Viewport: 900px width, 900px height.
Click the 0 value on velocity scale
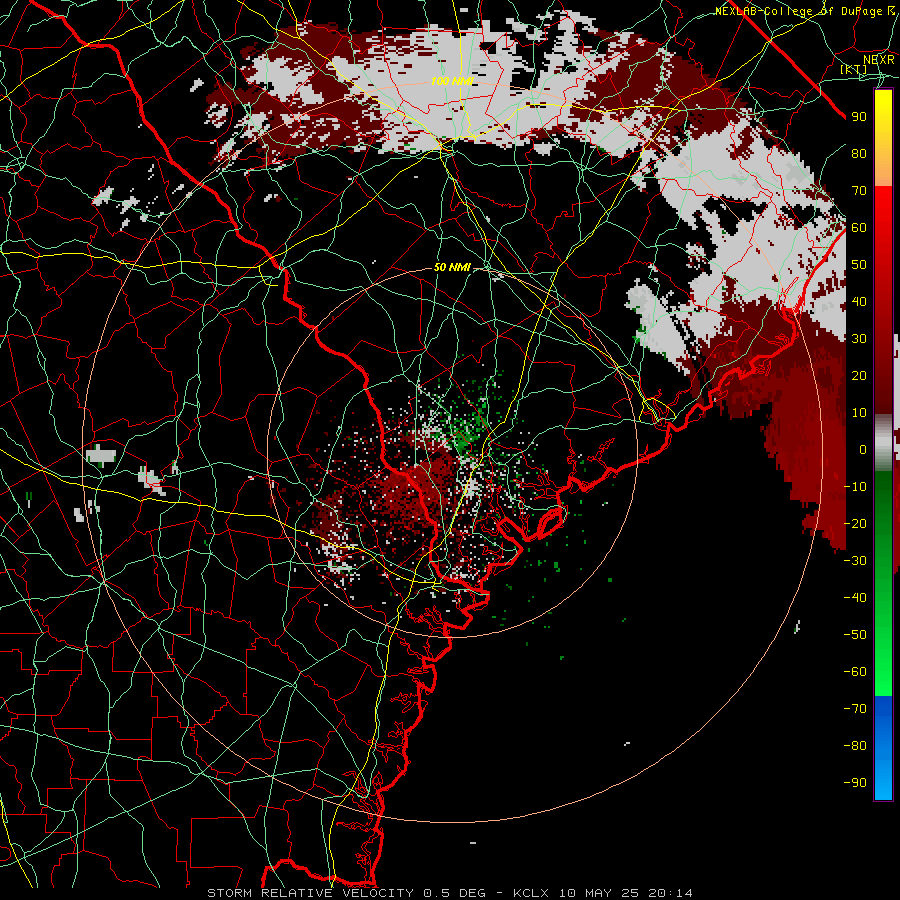pyautogui.click(x=863, y=449)
